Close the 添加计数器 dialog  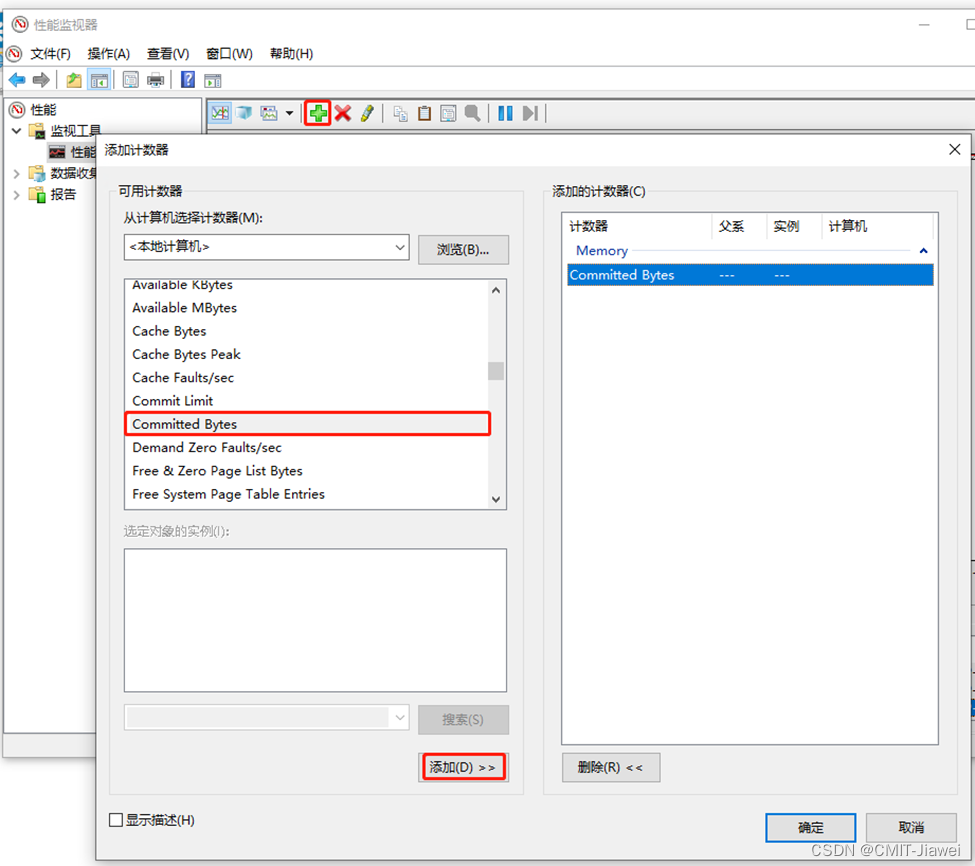pyautogui.click(x=954, y=150)
